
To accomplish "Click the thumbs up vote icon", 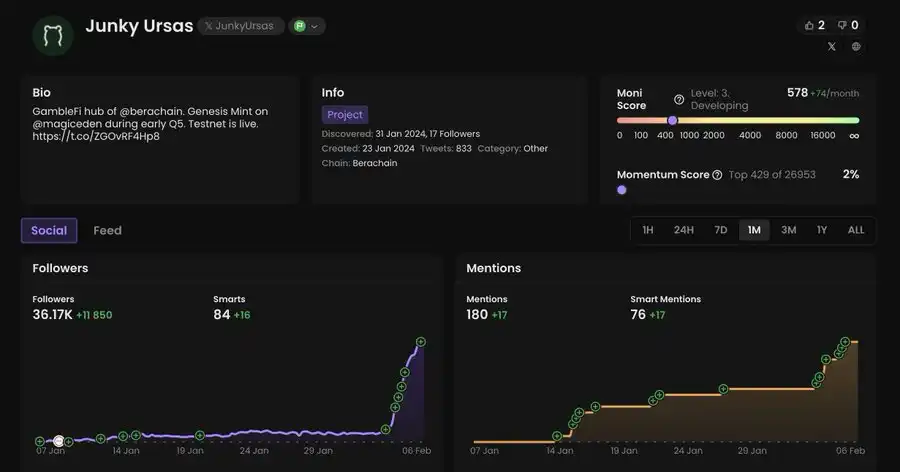I will click(x=809, y=25).
